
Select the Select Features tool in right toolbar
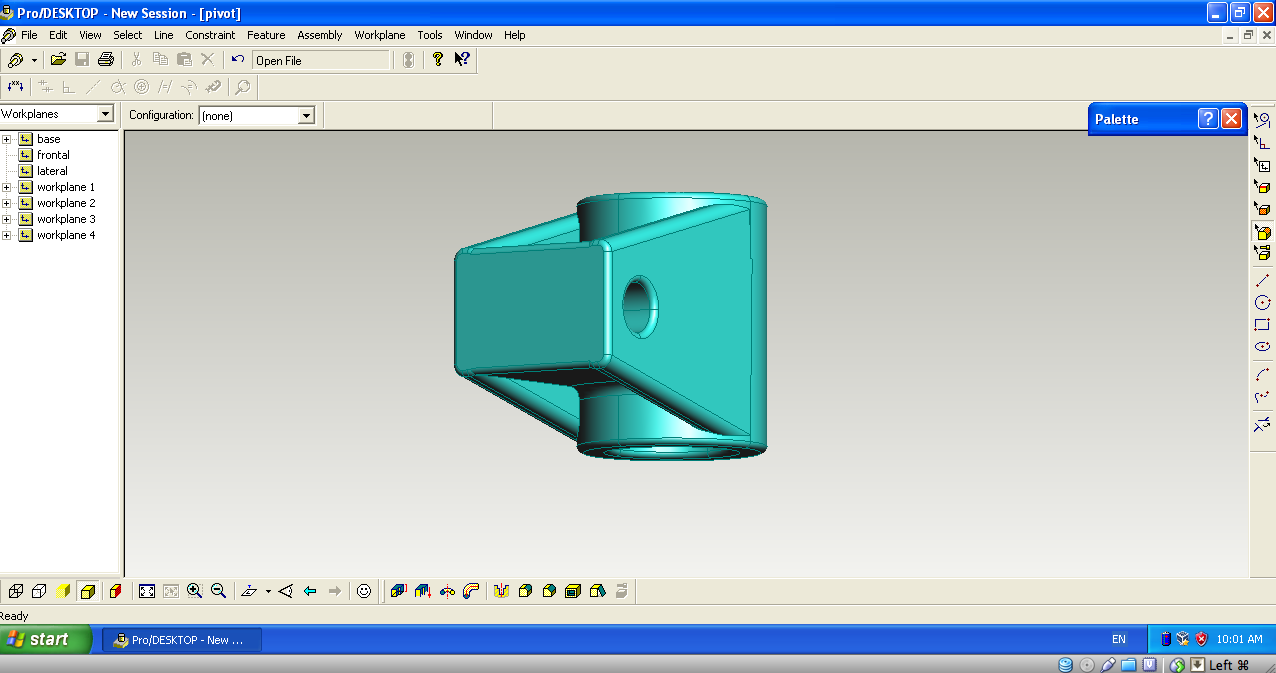(x=1262, y=232)
